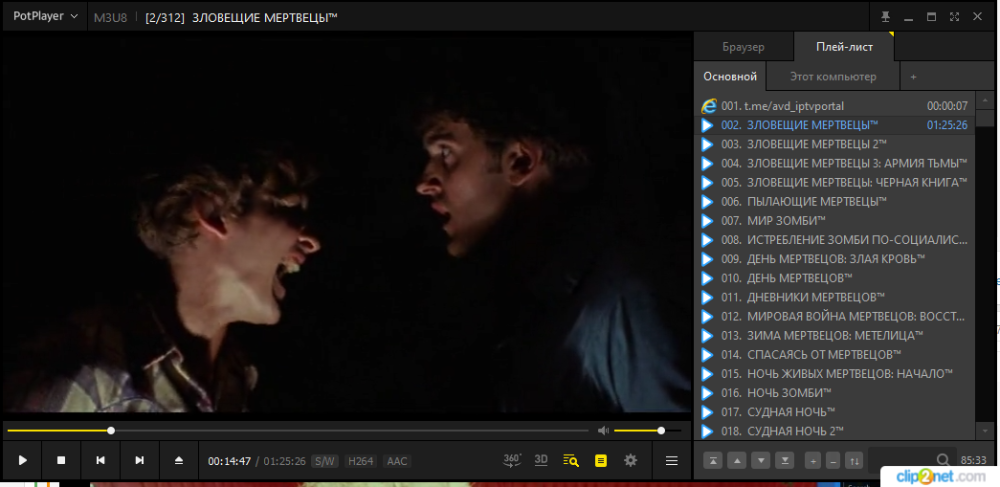Click the M3U8 format label in title bar
1000x487 pixels.
point(110,18)
